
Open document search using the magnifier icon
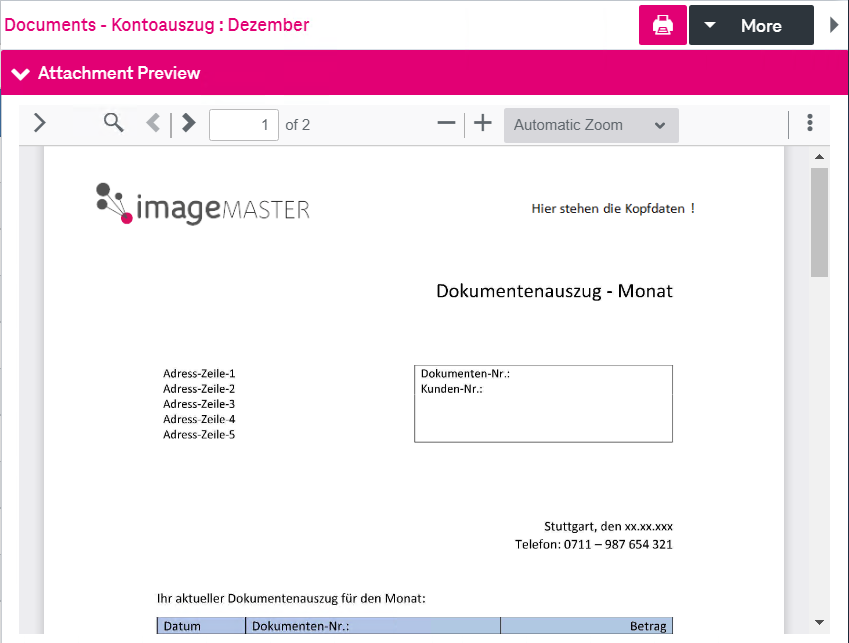pos(112,123)
